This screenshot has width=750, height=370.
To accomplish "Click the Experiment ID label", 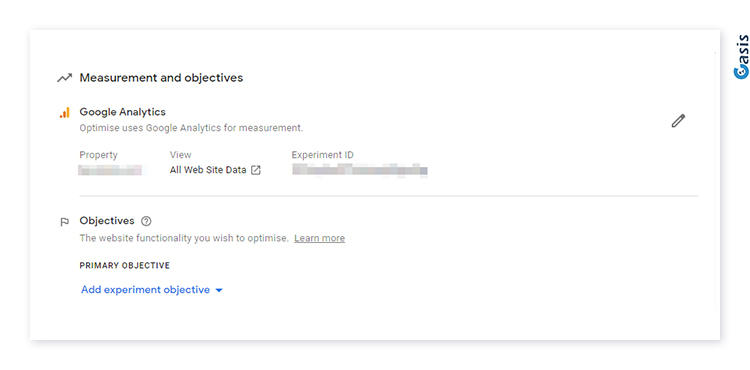I will point(323,155).
